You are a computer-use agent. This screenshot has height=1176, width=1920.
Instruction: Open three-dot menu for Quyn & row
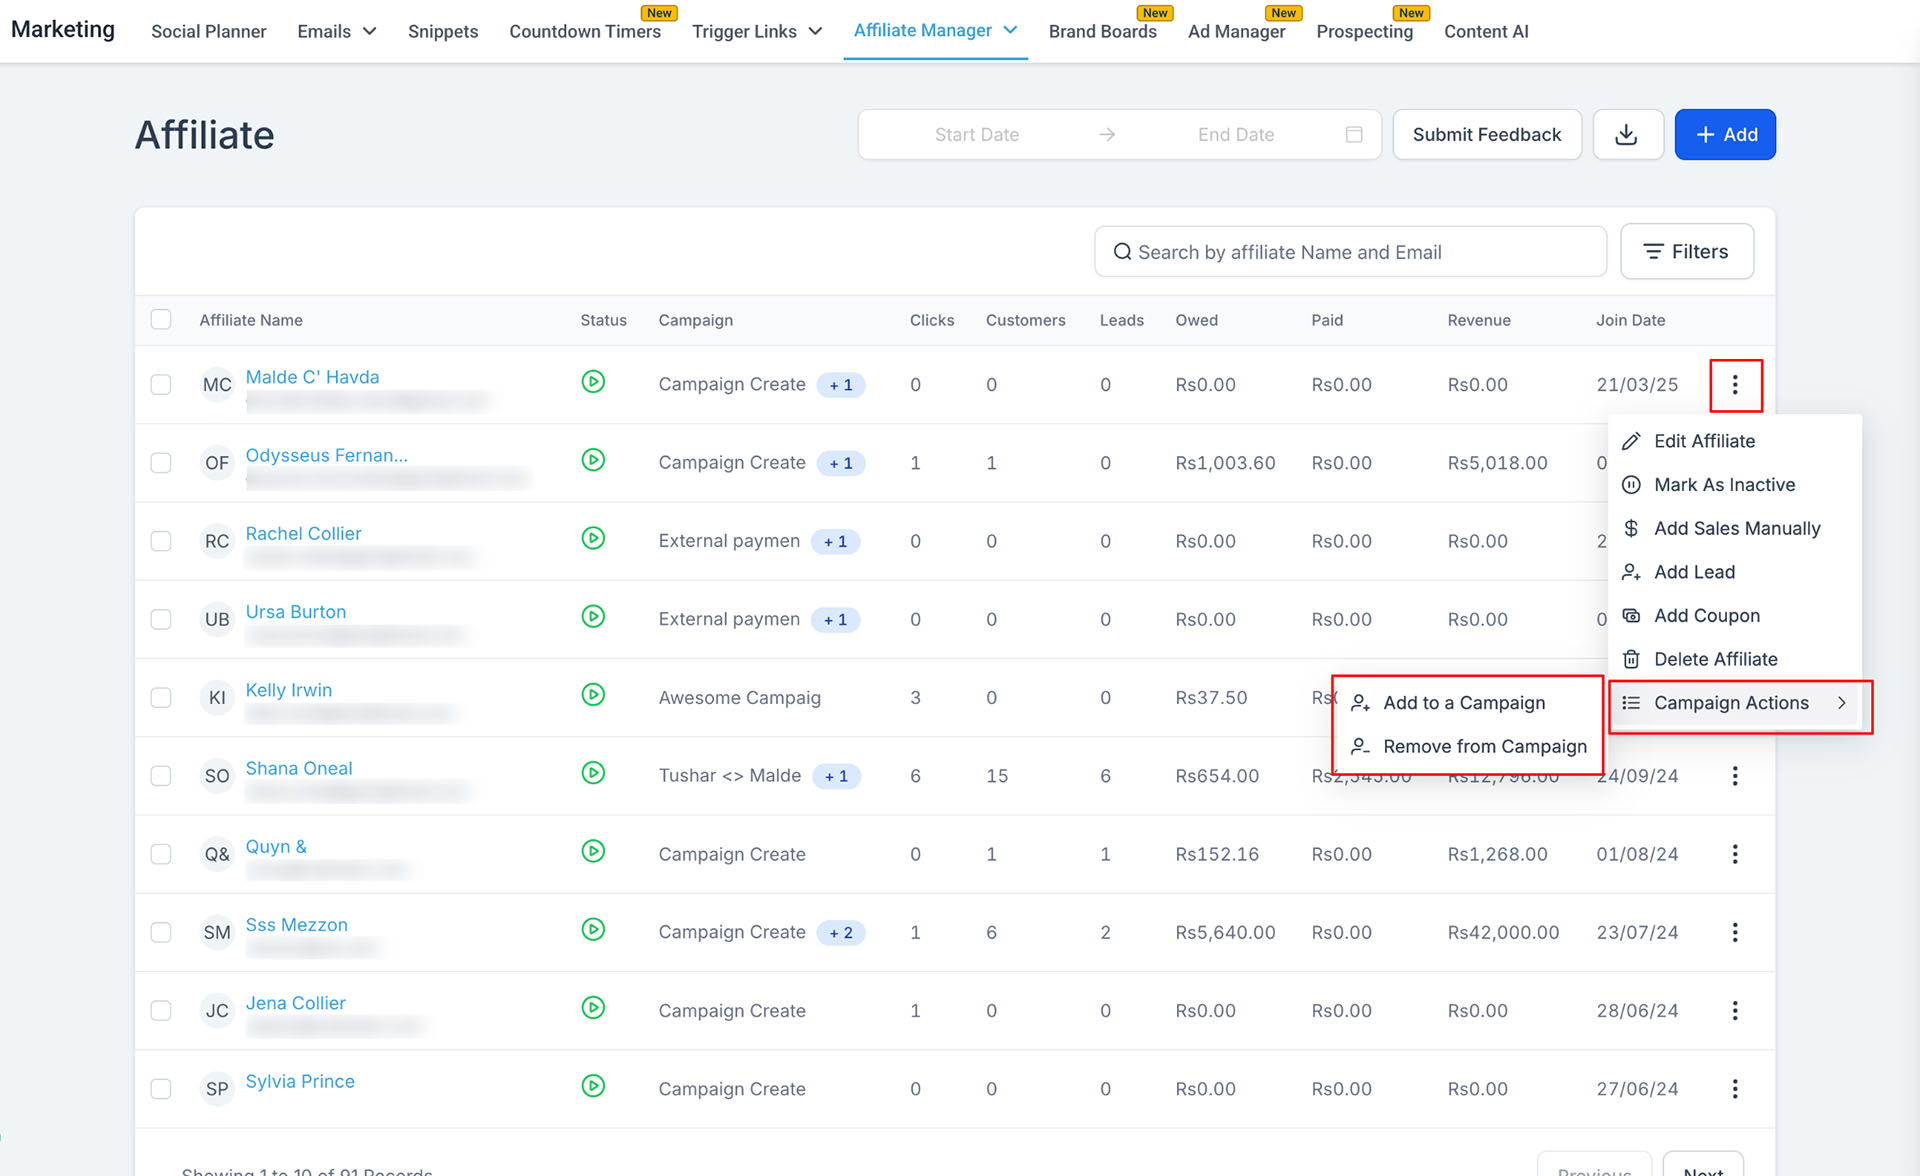[x=1735, y=854]
